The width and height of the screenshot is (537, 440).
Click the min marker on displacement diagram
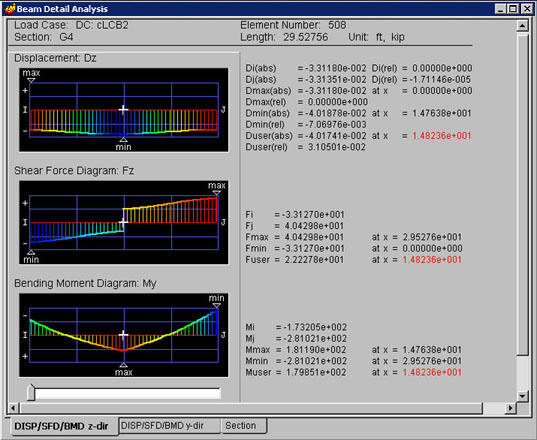click(123, 144)
